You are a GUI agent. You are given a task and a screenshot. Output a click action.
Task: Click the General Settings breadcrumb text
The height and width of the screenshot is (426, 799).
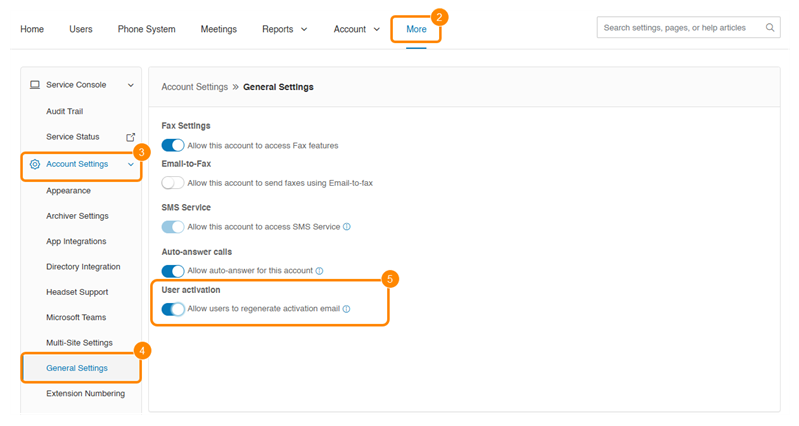coord(278,87)
